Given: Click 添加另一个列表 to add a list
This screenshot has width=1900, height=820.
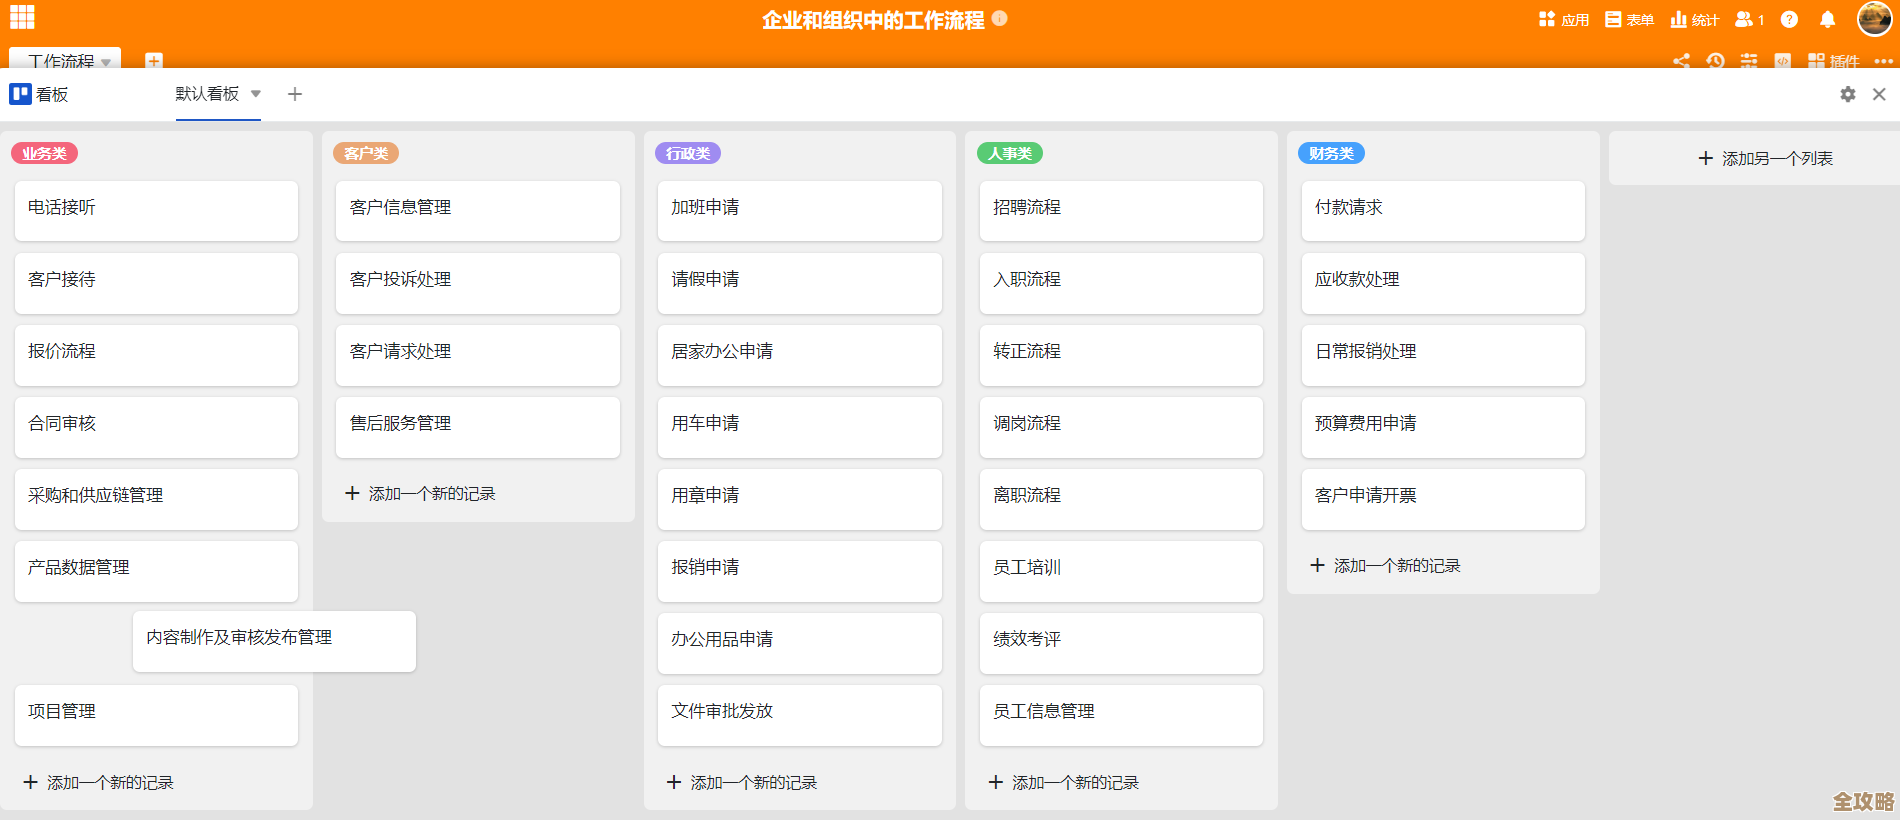Looking at the screenshot, I should [x=1765, y=158].
